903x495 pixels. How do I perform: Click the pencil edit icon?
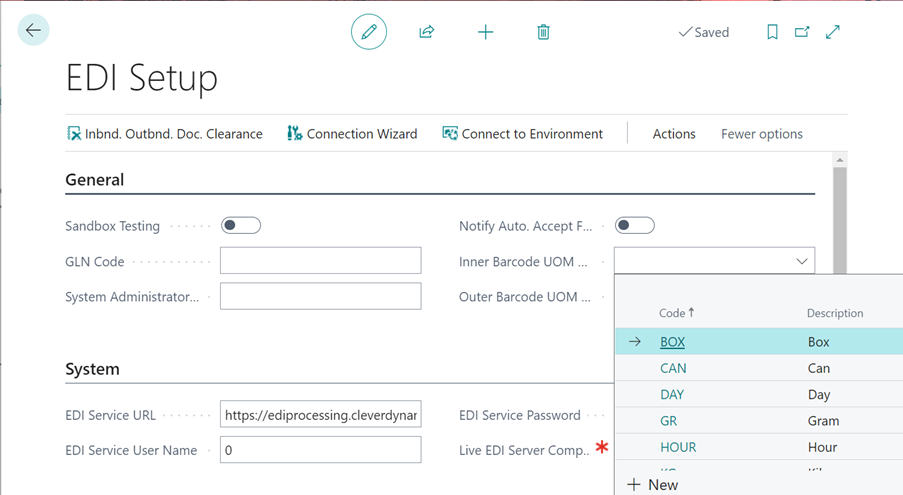click(369, 32)
